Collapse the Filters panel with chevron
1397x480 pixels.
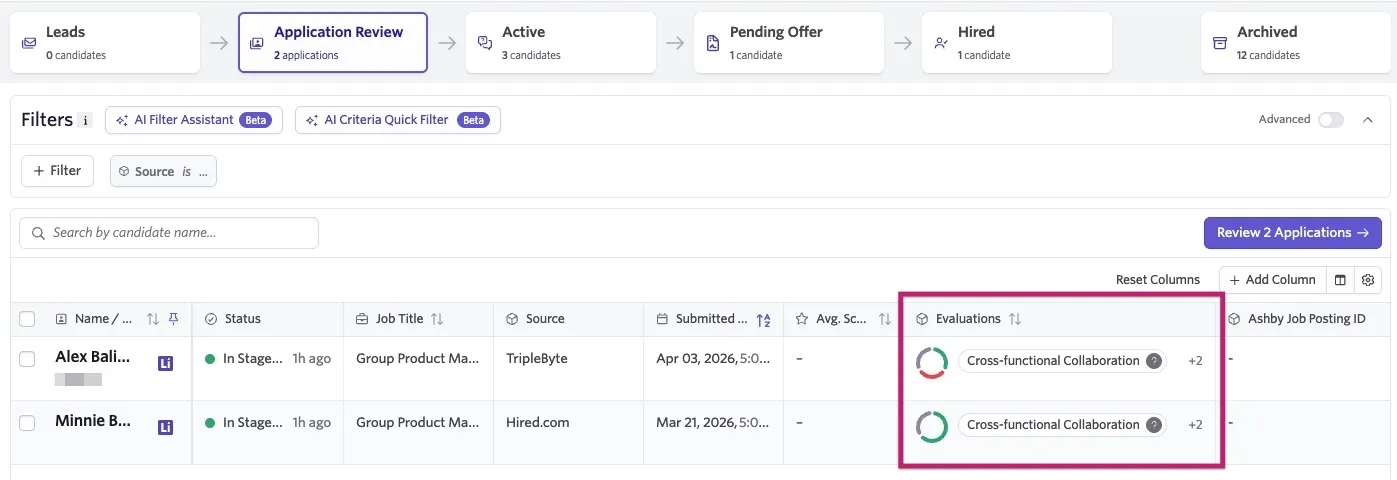coord(1368,120)
